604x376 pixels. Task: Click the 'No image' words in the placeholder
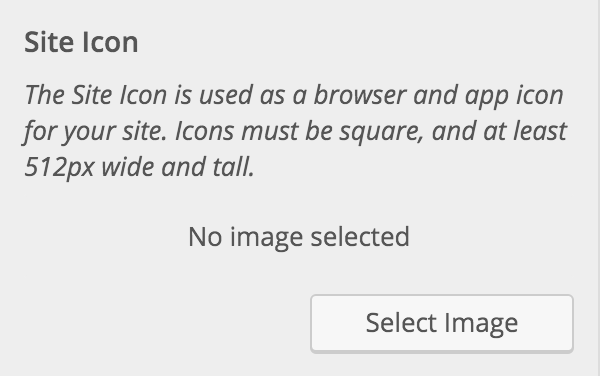point(245,237)
